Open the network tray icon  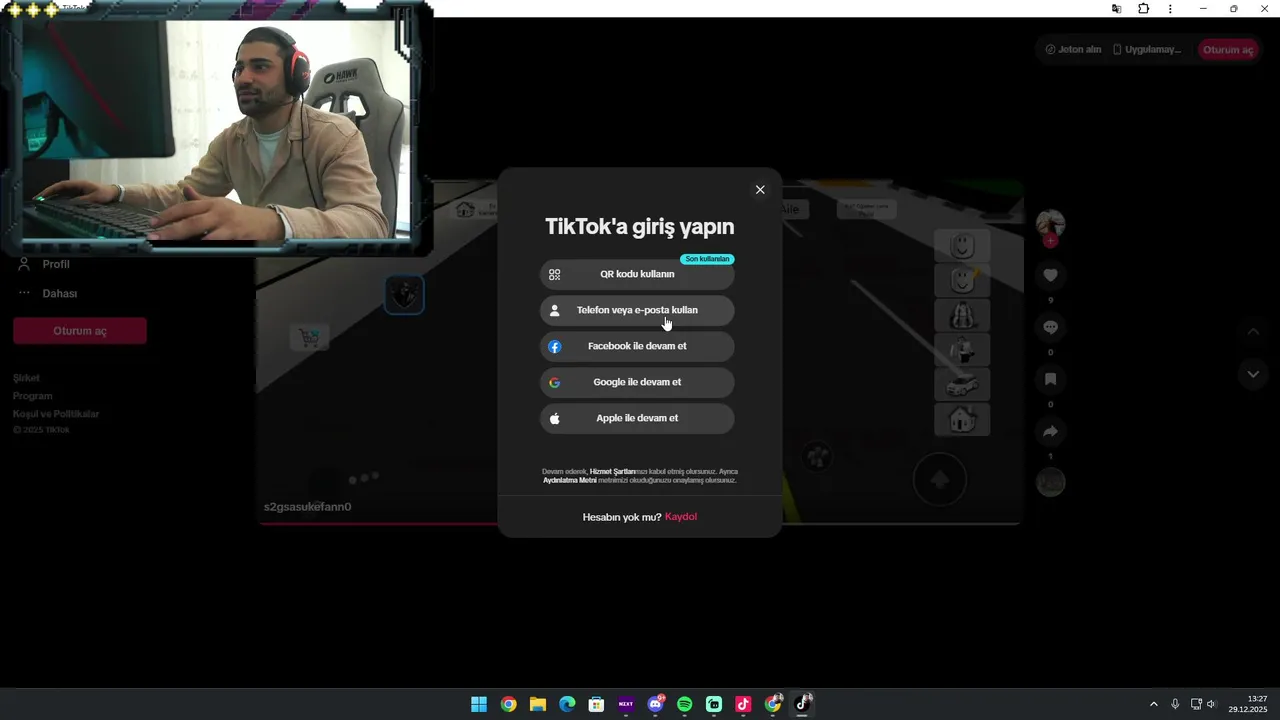tap(1196, 704)
